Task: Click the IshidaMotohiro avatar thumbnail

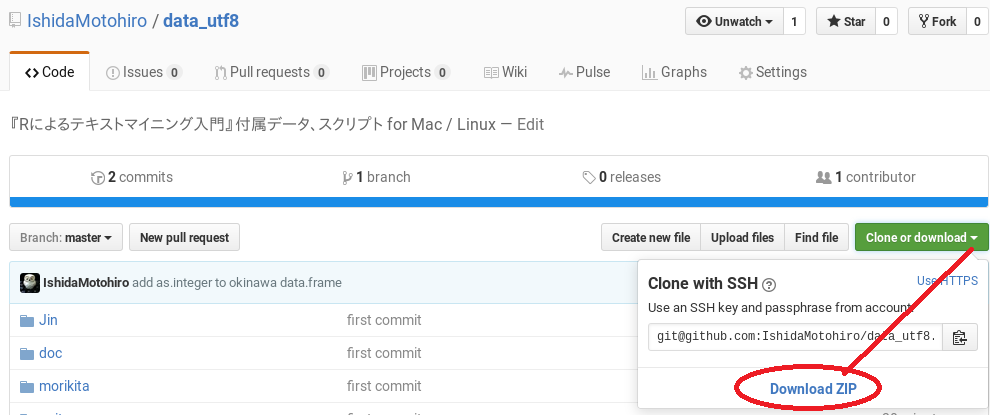Action: [30, 283]
